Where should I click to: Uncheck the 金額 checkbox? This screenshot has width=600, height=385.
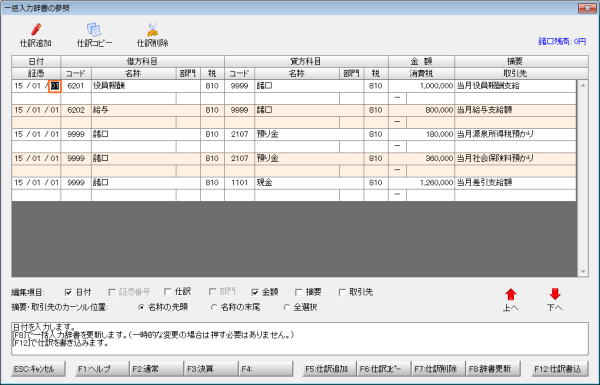point(255,292)
